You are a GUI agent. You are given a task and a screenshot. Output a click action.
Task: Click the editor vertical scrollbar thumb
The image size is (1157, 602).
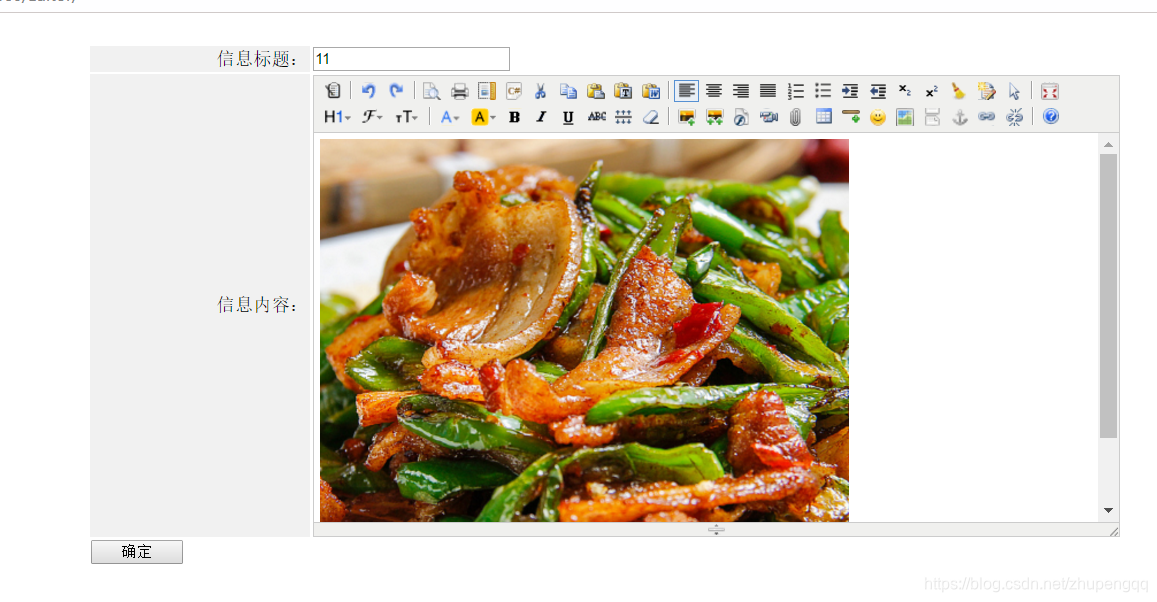coord(1108,296)
